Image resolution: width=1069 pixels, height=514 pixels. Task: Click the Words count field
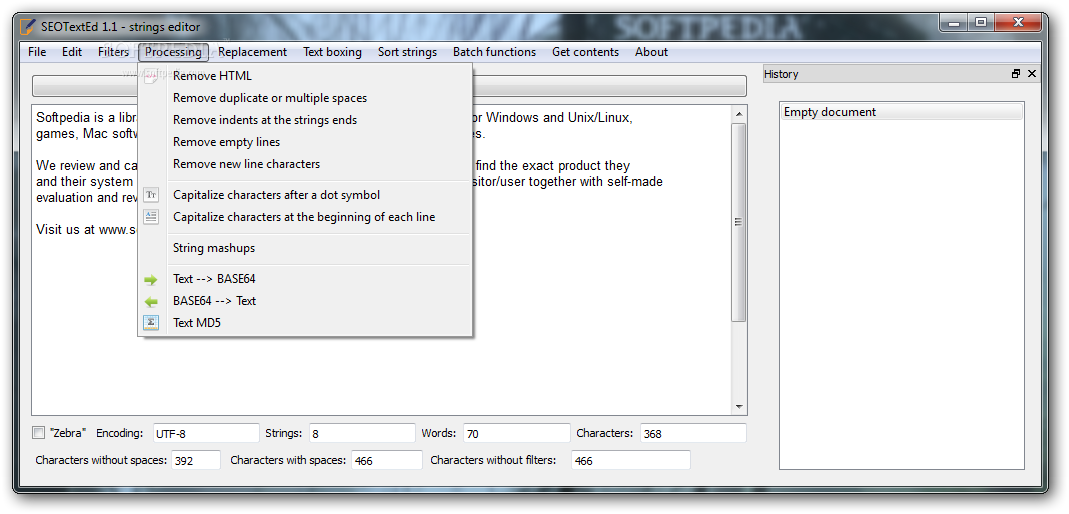coord(517,433)
